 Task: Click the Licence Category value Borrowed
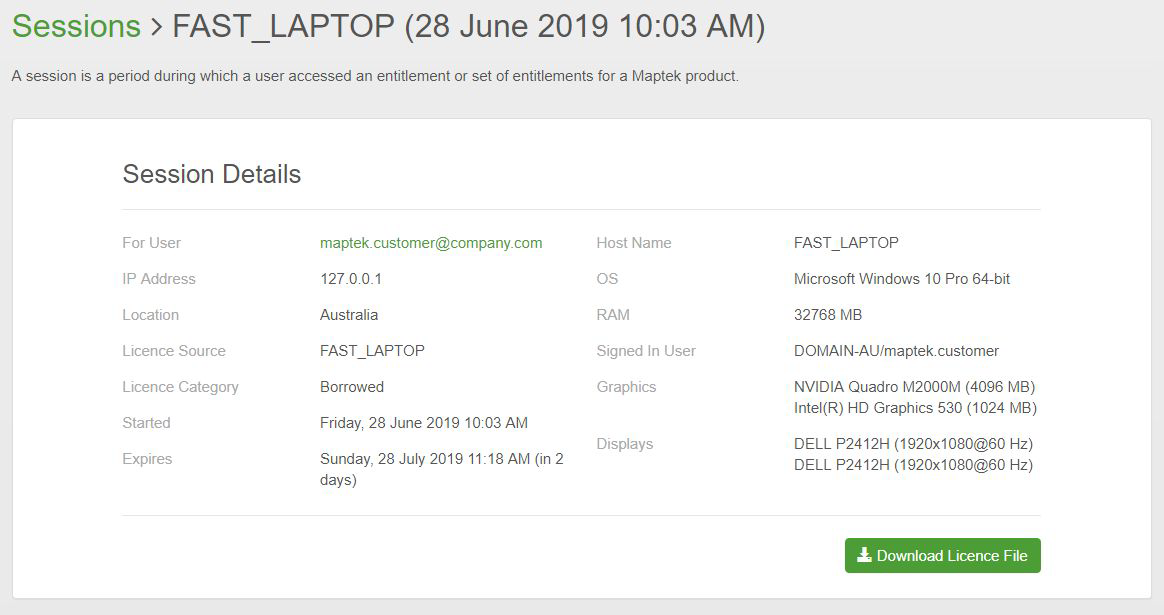point(352,387)
